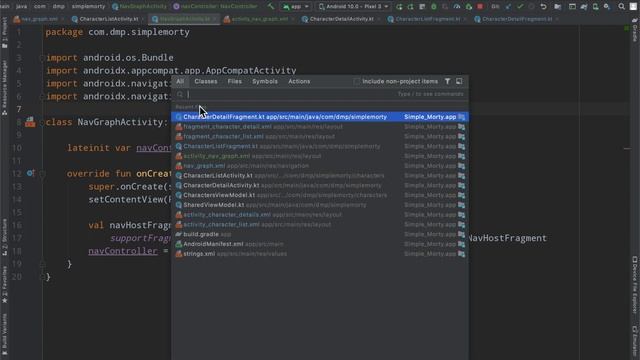
Task: Click the Project Structure folder icon in toolbar
Action: [558, 7]
